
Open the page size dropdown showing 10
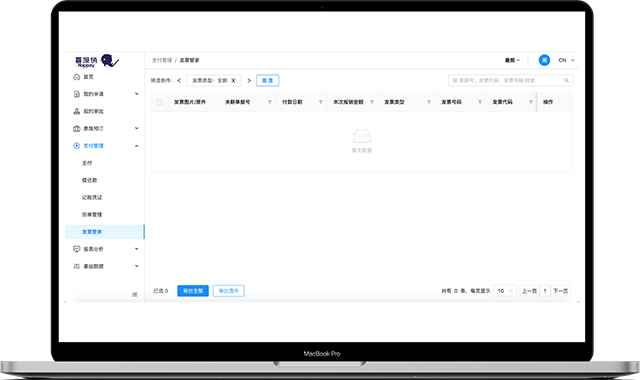(x=505, y=291)
